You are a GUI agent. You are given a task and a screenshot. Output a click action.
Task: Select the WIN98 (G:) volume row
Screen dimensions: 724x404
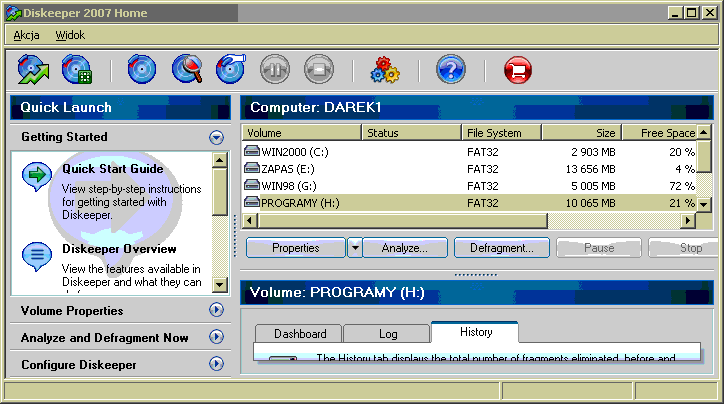469,186
